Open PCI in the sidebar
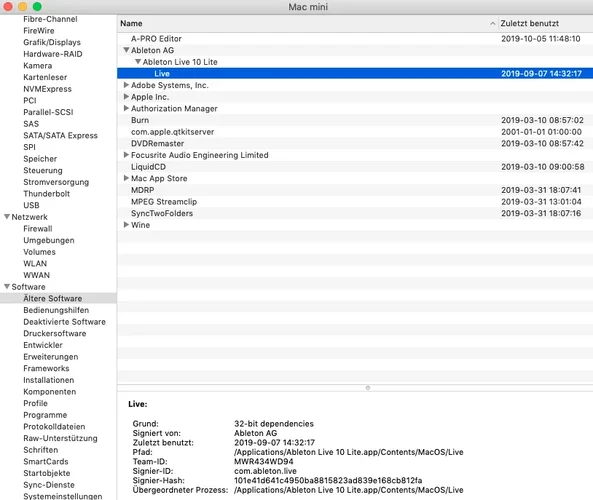 pyautogui.click(x=29, y=101)
